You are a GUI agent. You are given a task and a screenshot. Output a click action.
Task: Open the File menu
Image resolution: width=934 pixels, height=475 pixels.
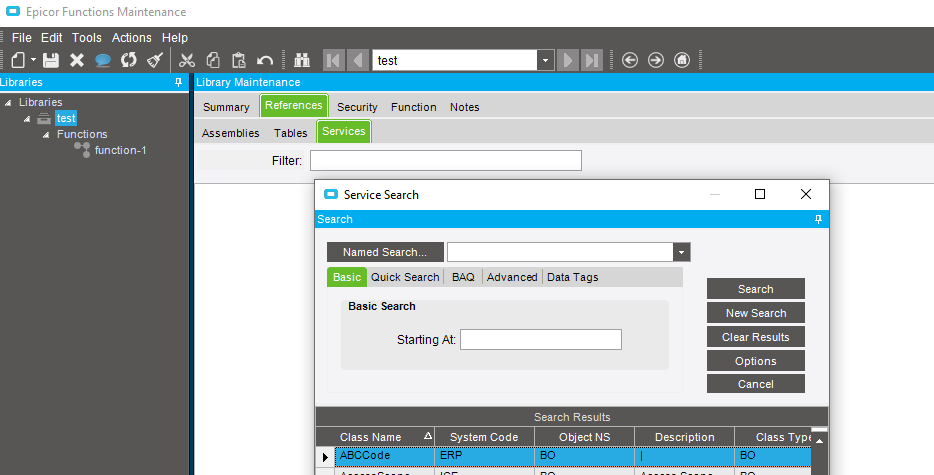(x=21, y=38)
